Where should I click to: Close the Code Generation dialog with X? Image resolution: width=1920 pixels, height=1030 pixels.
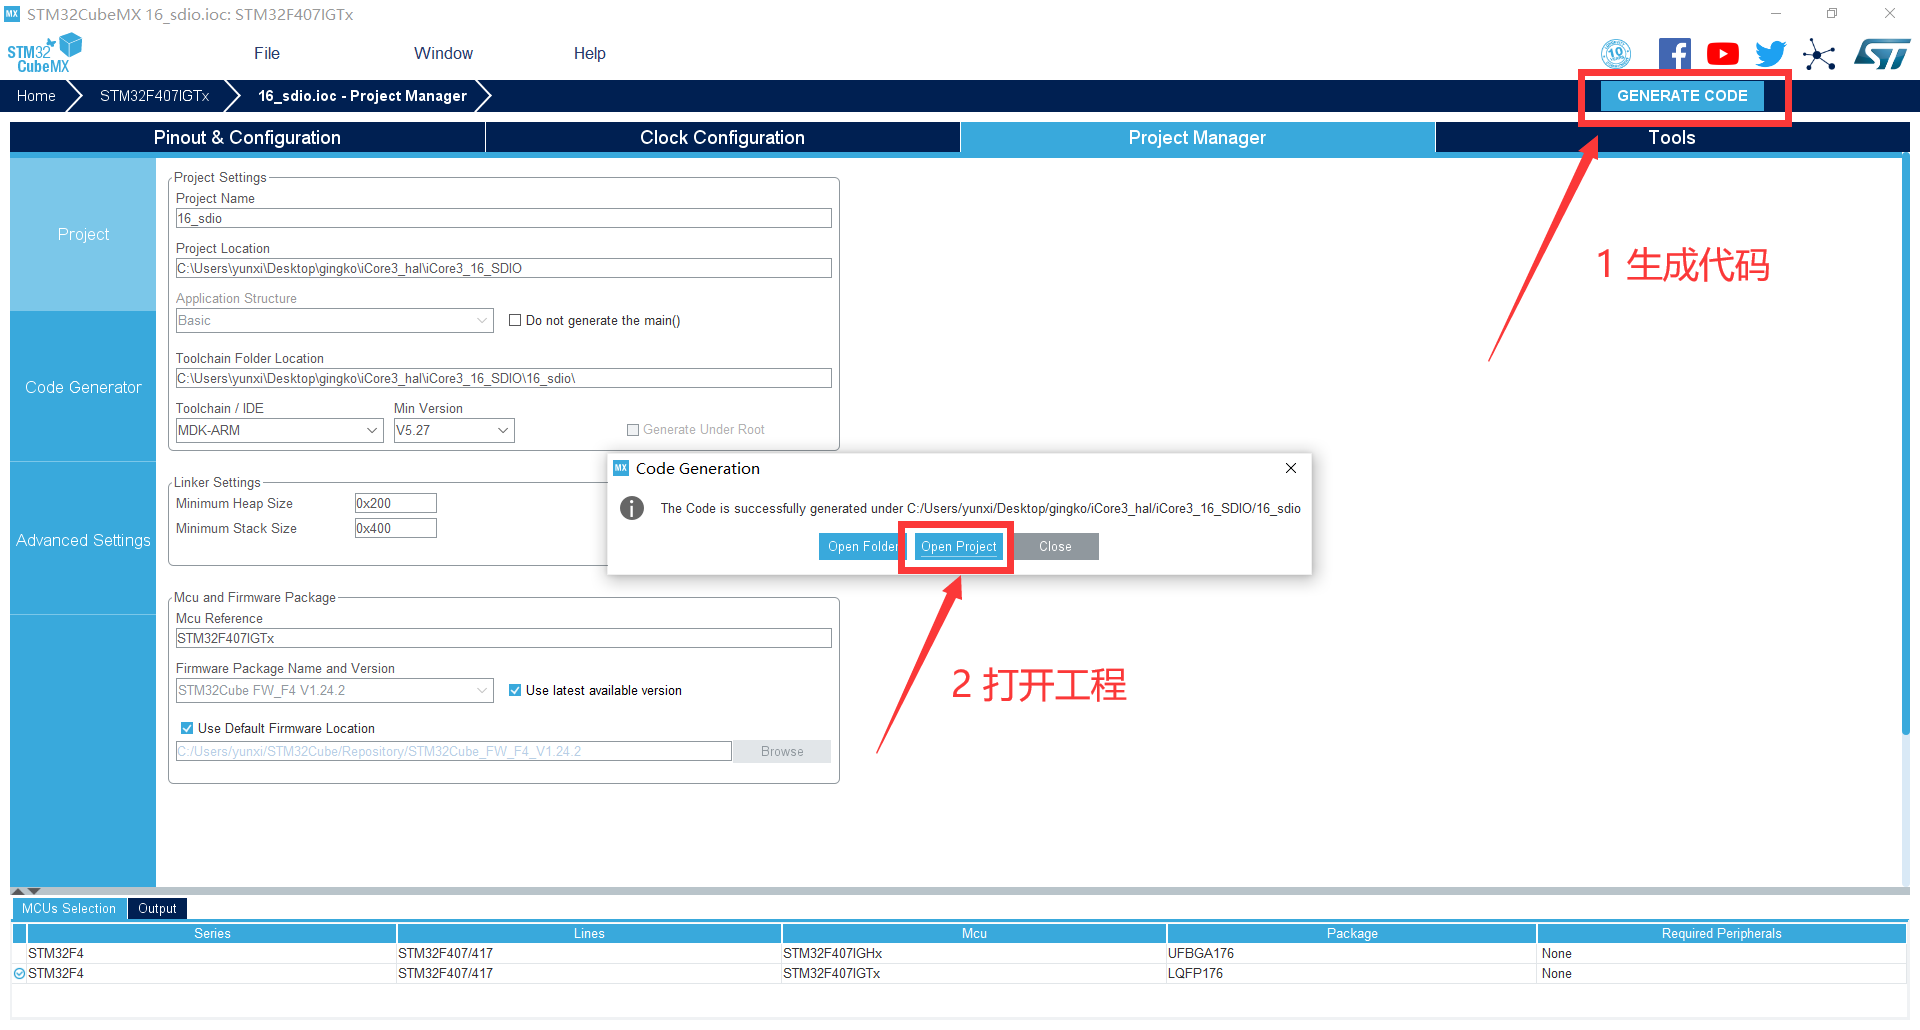point(1291,468)
